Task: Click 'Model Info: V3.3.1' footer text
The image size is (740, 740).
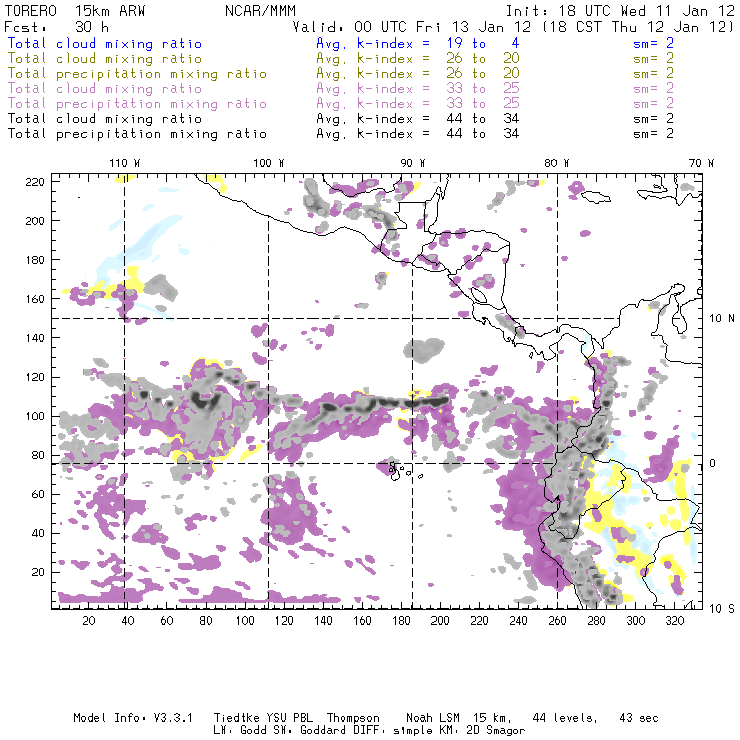Action: coord(133,718)
